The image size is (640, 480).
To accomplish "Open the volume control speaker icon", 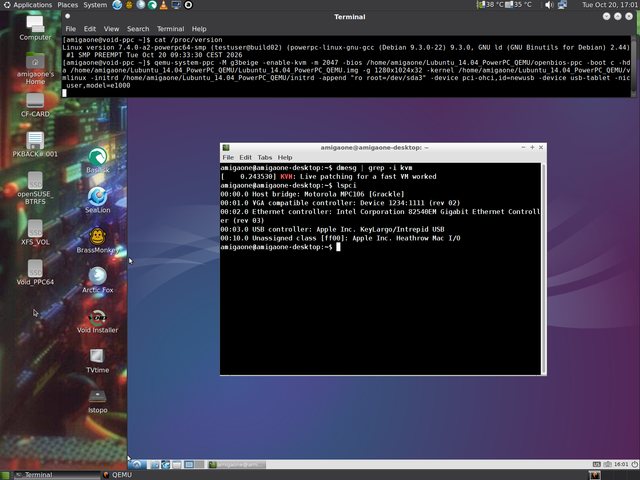I will [x=549, y=5].
